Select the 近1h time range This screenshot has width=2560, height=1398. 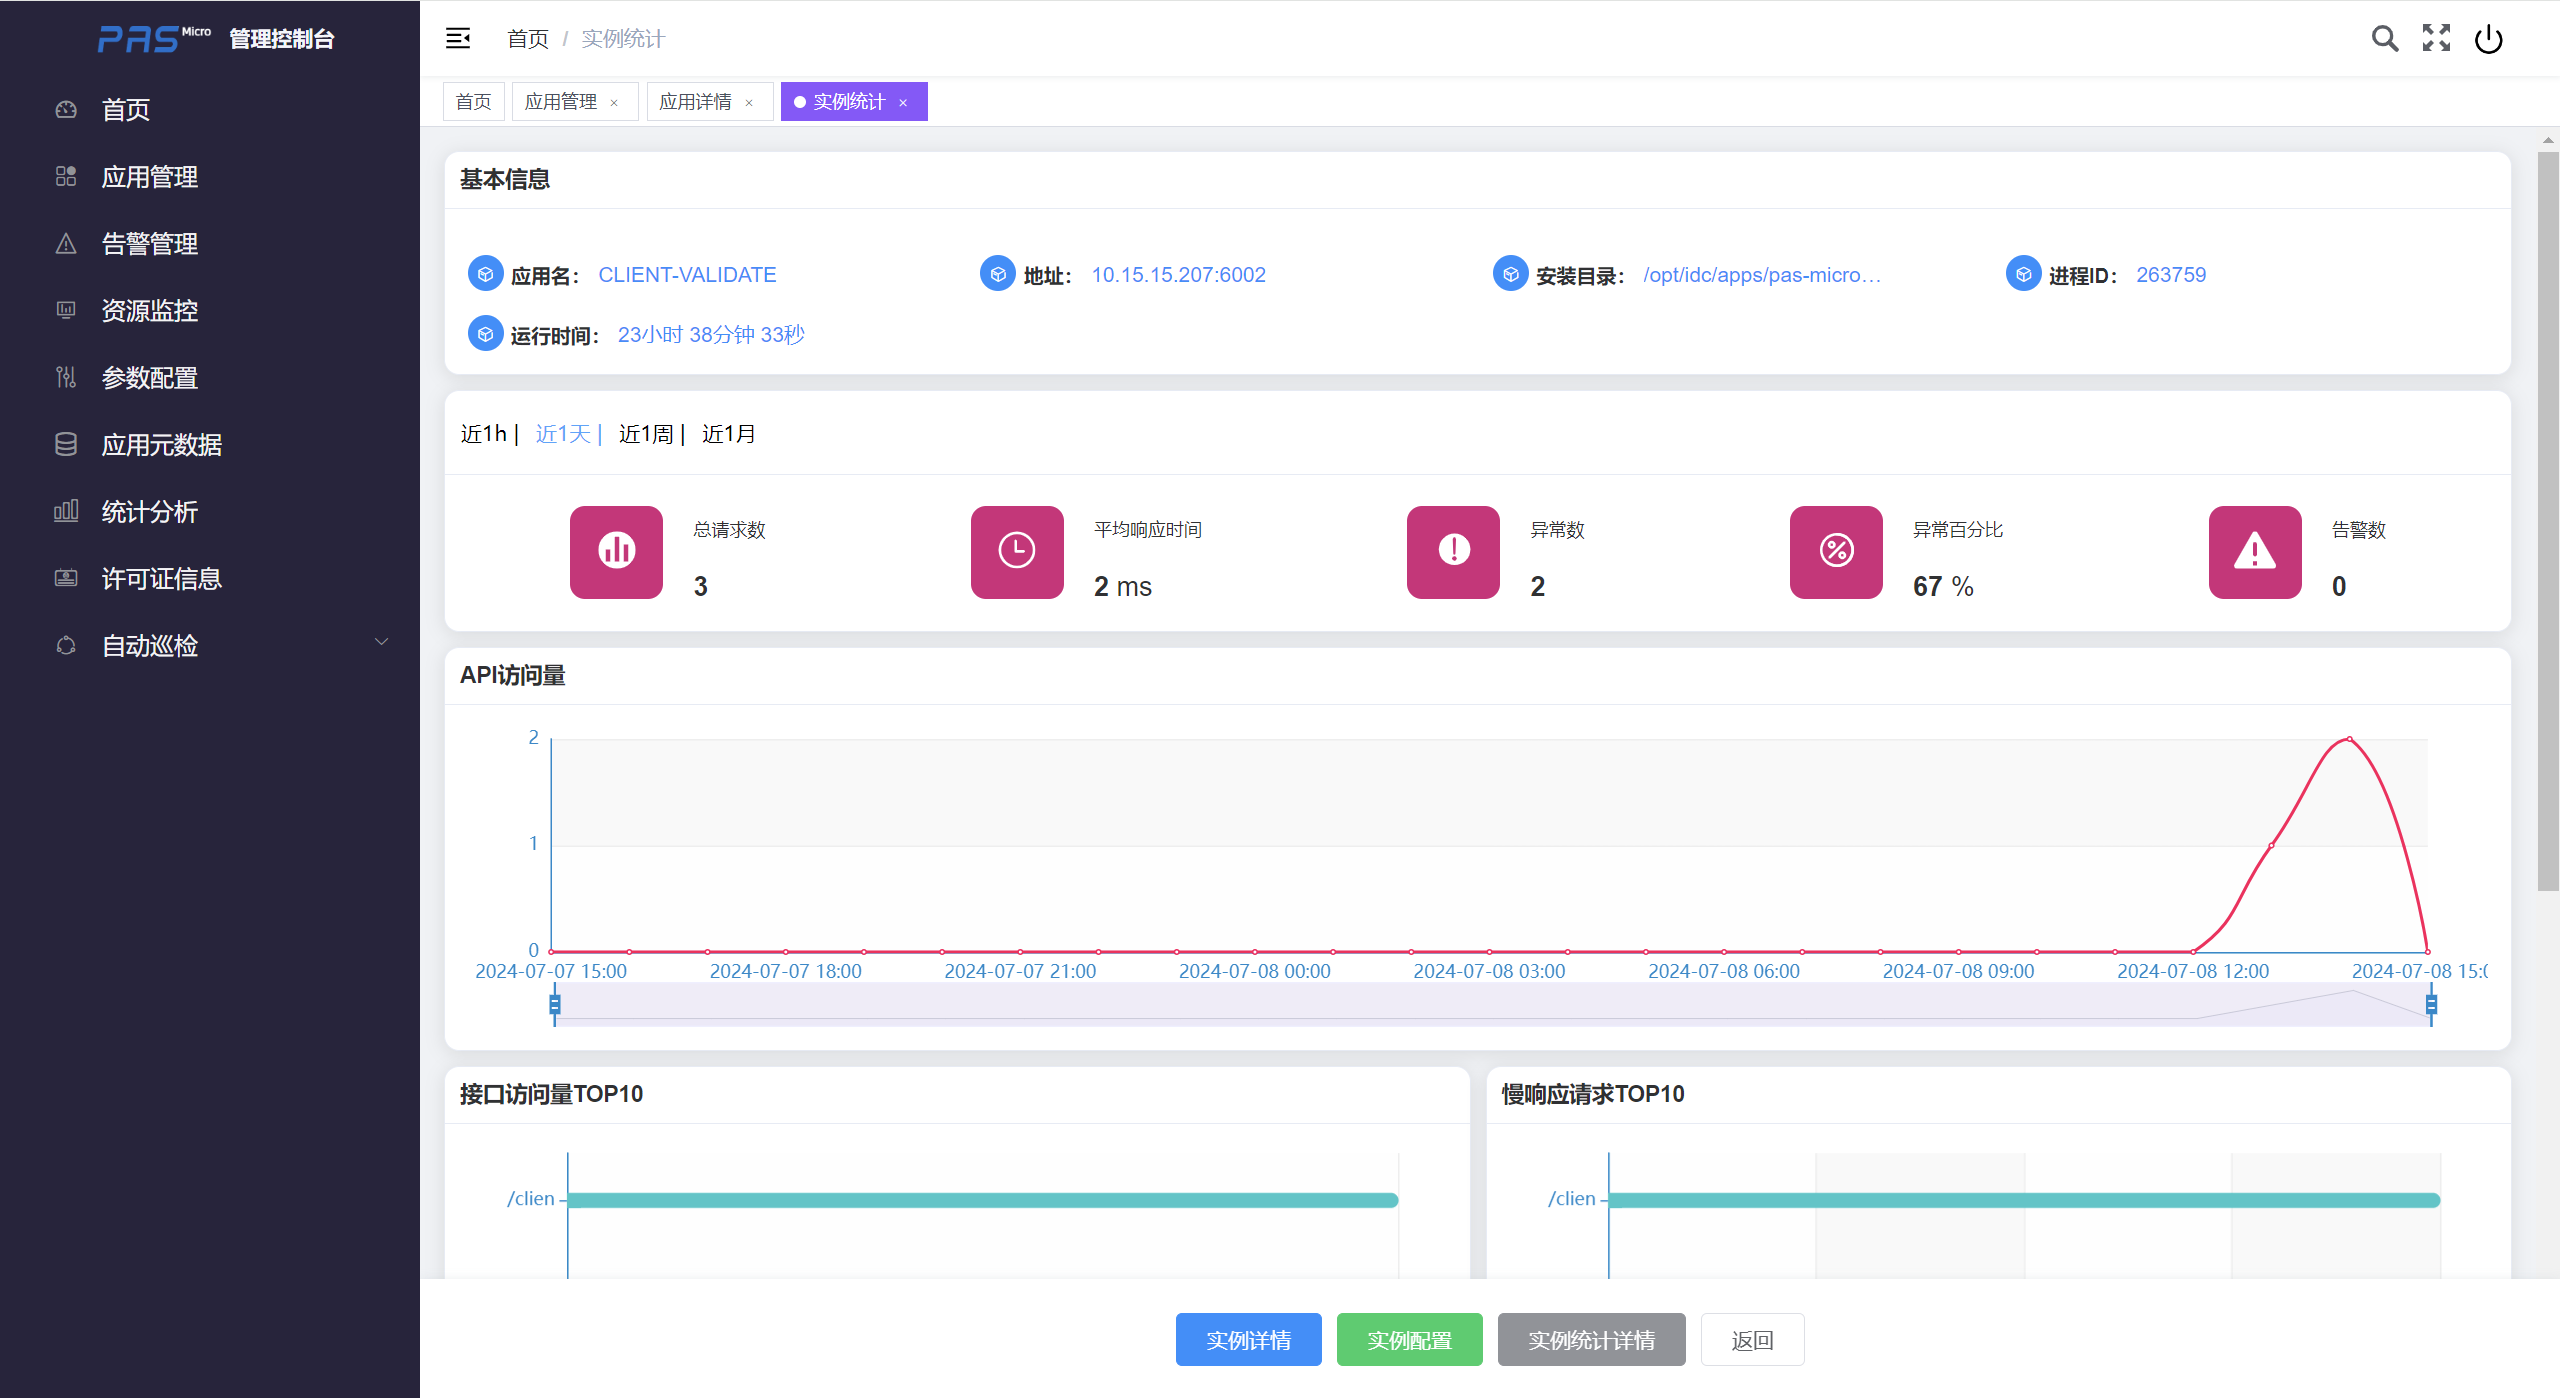(x=484, y=434)
